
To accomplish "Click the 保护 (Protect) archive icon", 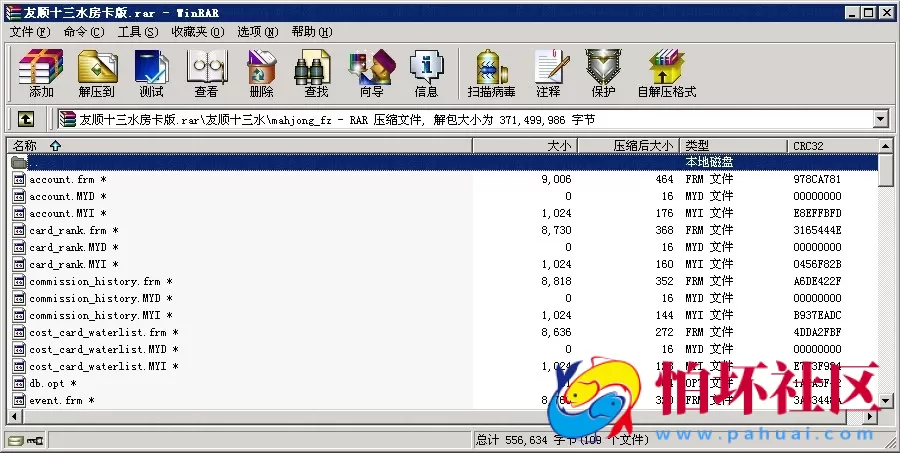I will (x=603, y=73).
